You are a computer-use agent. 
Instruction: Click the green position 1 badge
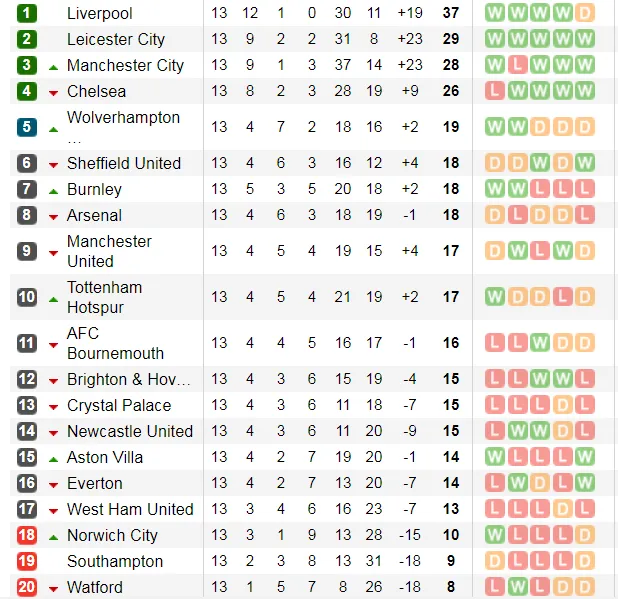[x=26, y=13]
